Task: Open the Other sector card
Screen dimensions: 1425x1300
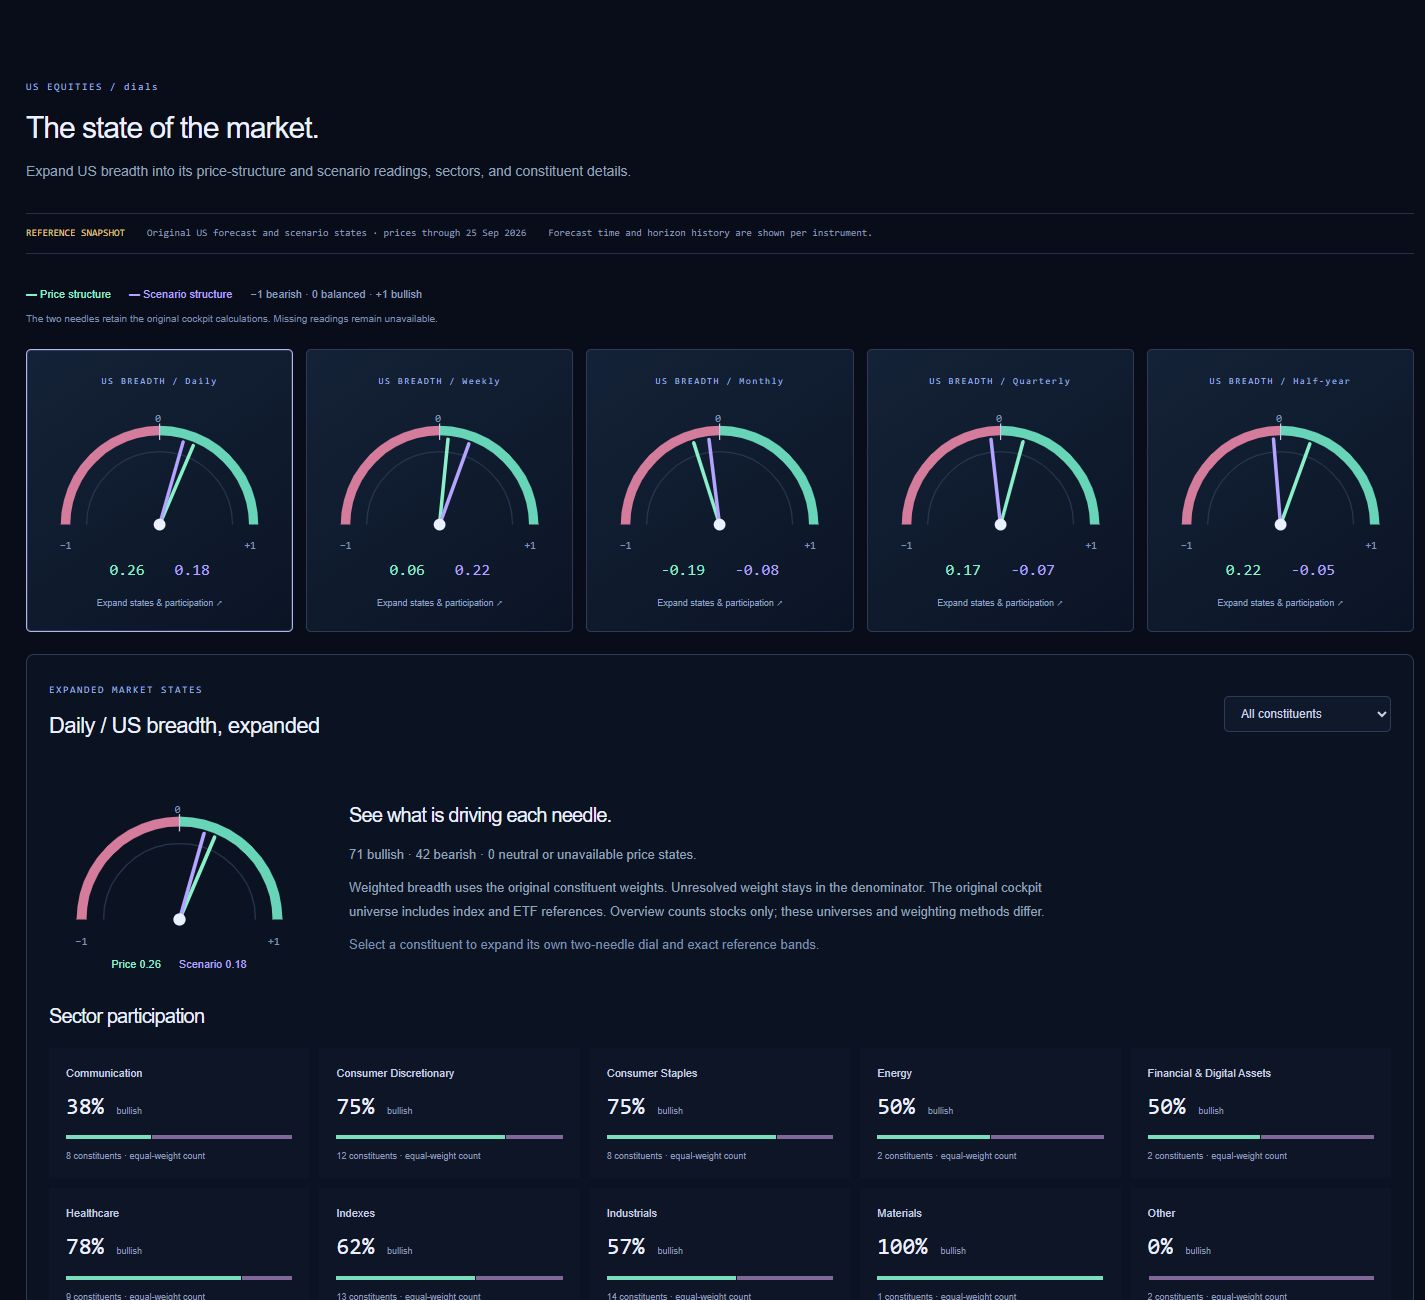Action: [x=1260, y=1245]
